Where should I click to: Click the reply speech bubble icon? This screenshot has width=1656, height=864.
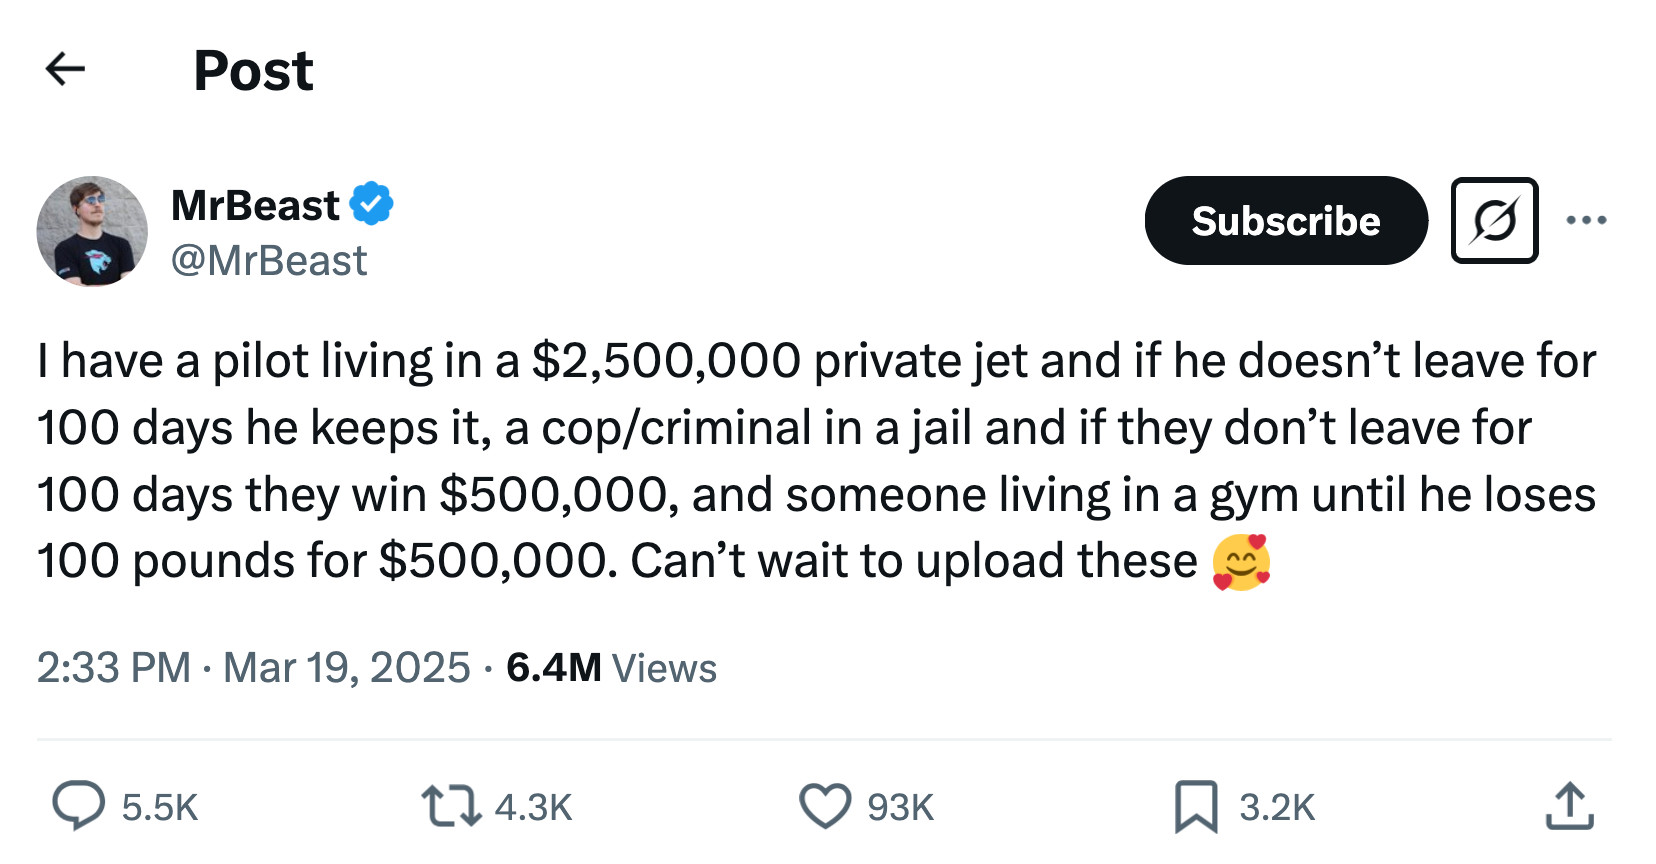tap(78, 806)
